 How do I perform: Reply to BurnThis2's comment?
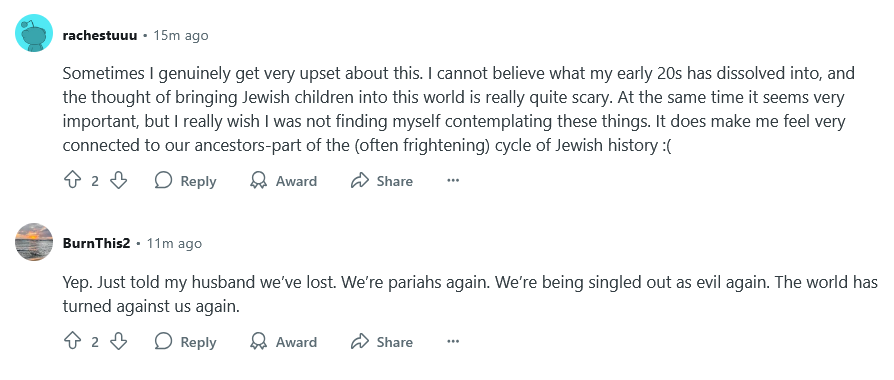186,342
